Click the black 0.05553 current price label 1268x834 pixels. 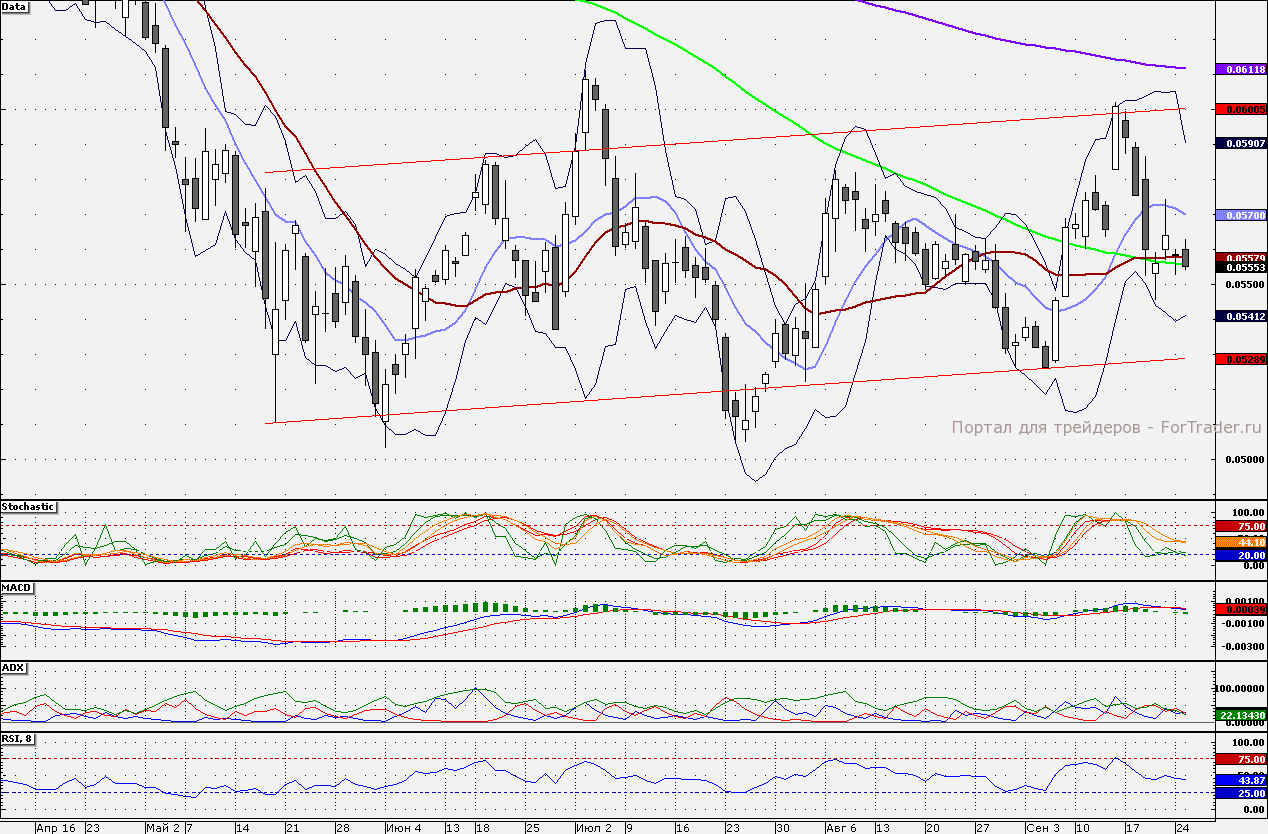tap(1240, 267)
